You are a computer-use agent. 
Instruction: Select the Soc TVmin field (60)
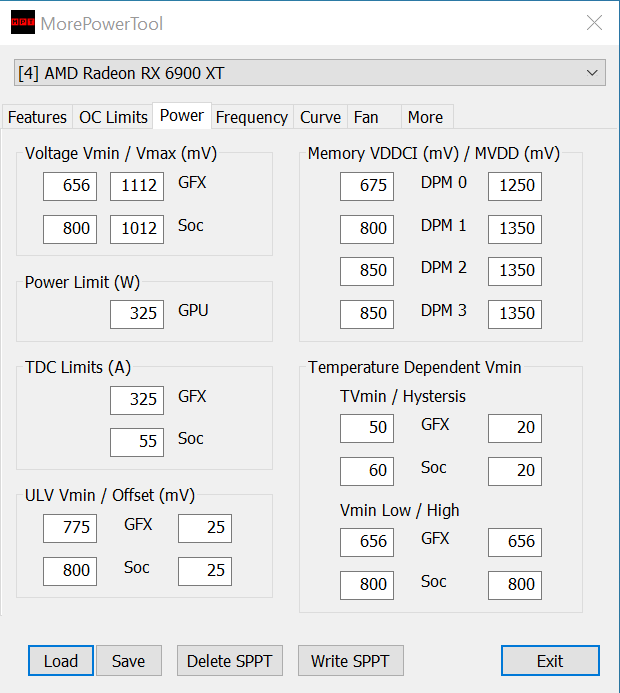click(x=367, y=471)
